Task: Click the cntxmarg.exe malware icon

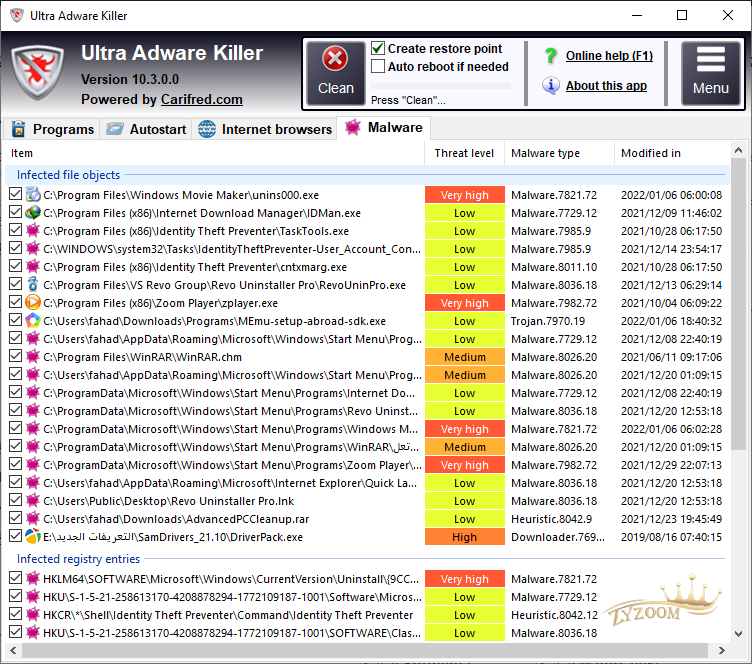Action: click(33, 267)
